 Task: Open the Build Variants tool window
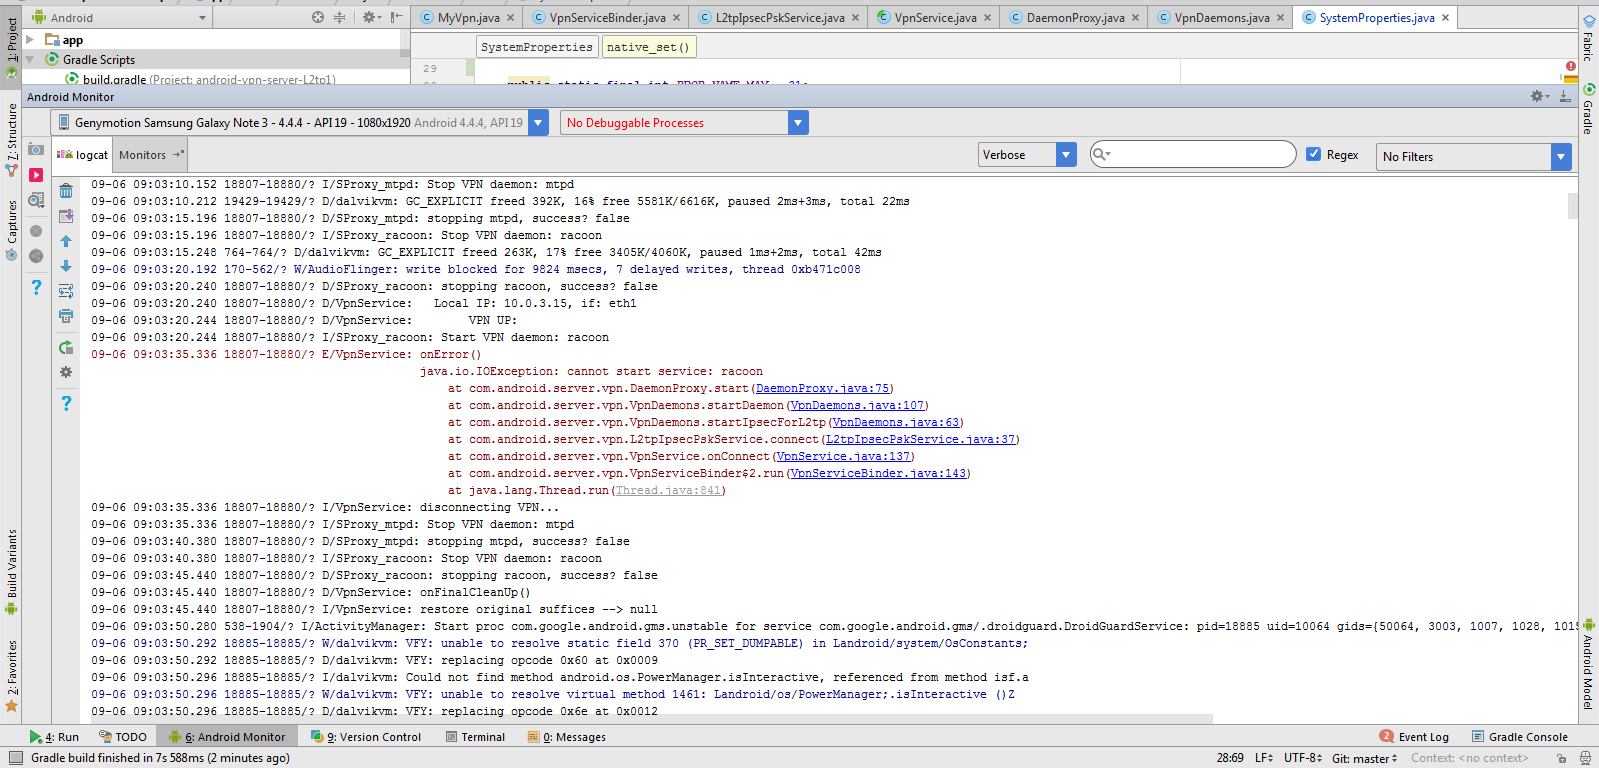(x=12, y=571)
